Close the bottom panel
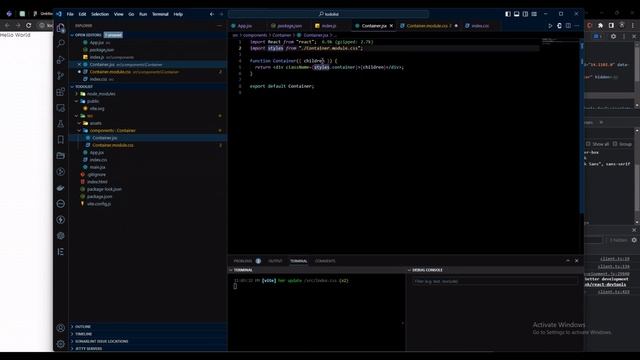Image resolution: width=640 pixels, height=360 pixels. pos(577,260)
